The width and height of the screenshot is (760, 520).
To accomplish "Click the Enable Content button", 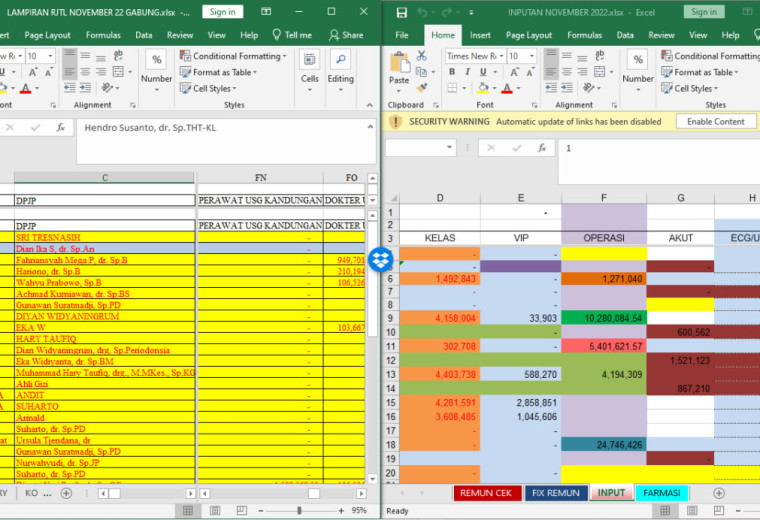I will click(x=715, y=122).
